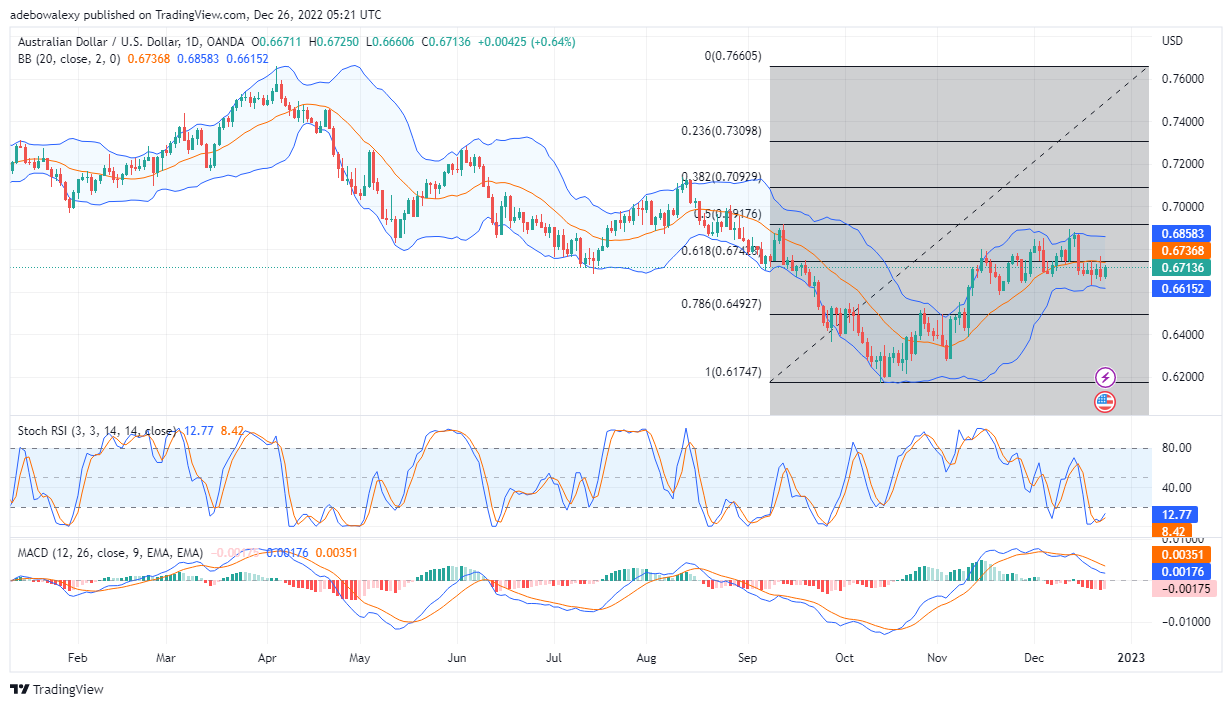Viewport: 1232px width, 707px height.
Task: Select the orange 0.67368 basis price label
Action: (x=1180, y=250)
